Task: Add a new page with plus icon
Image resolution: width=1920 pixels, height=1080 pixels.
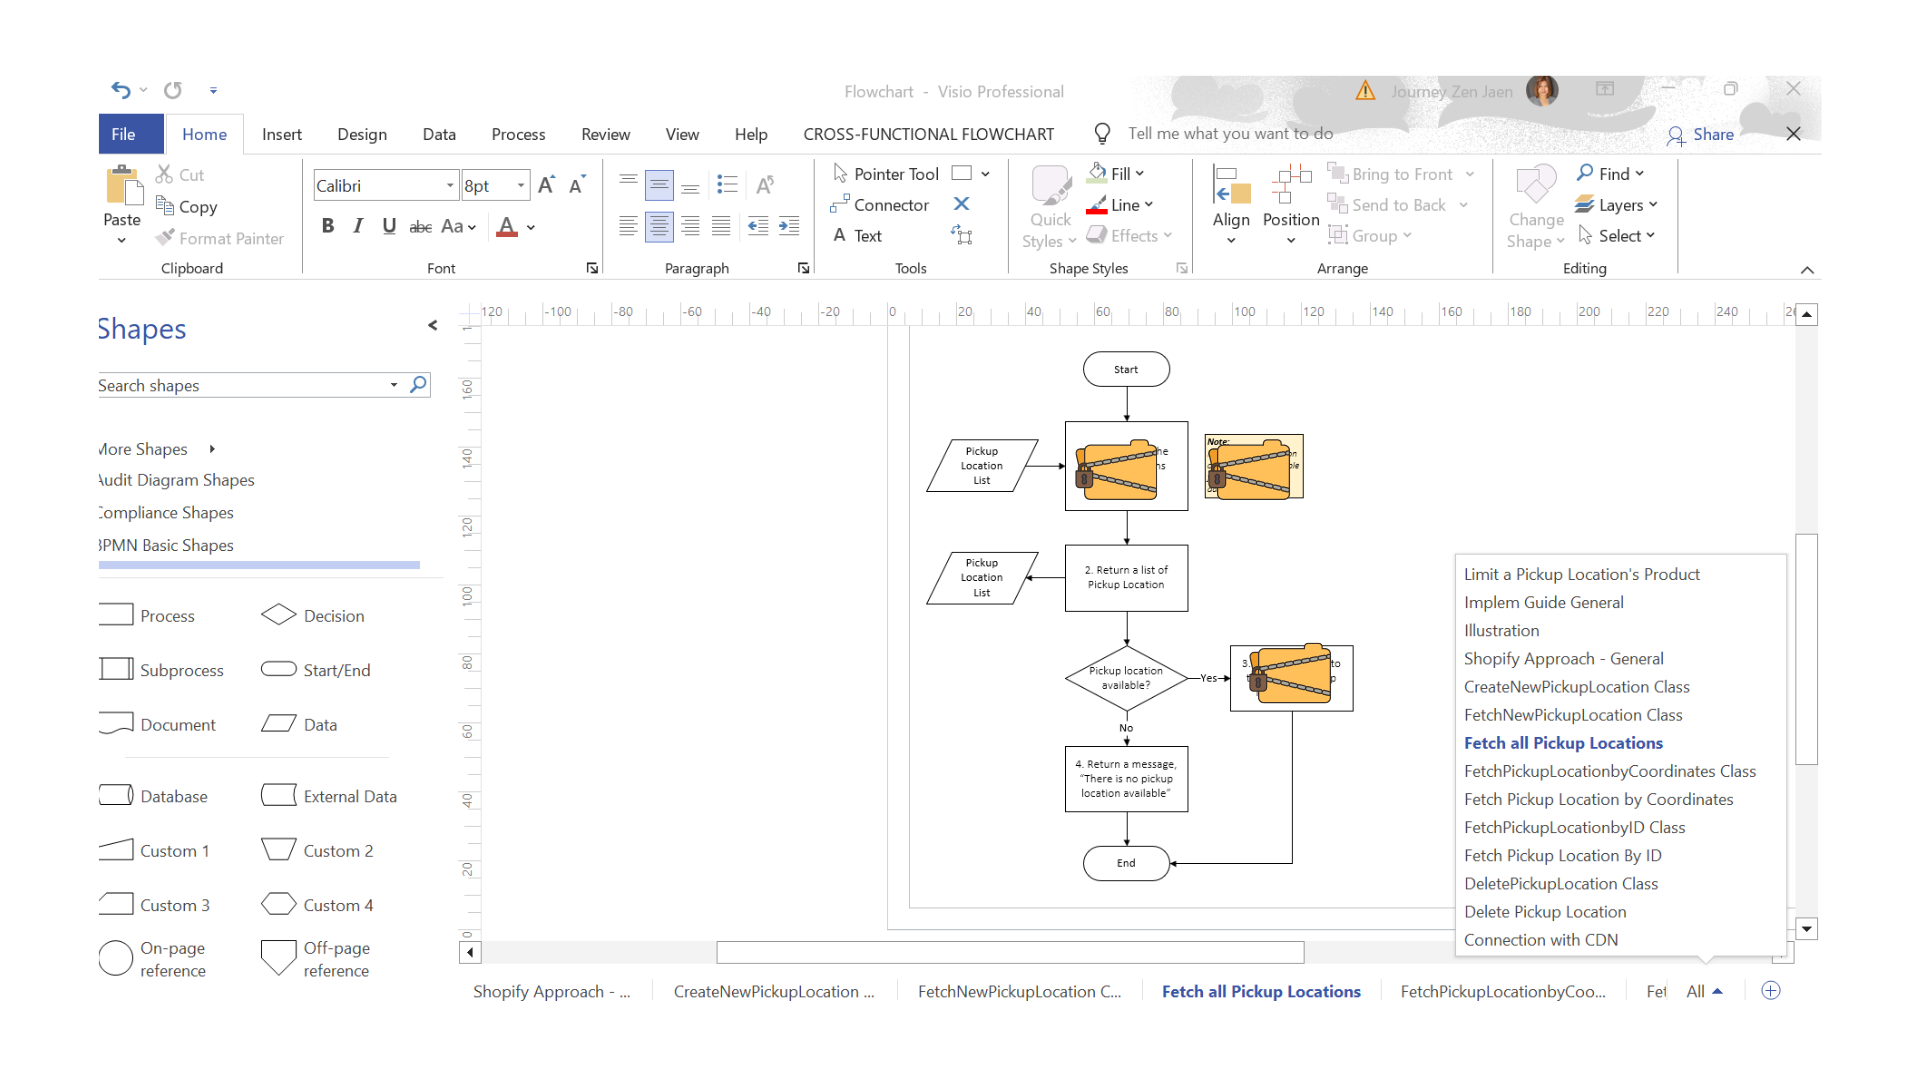Action: coord(1771,991)
